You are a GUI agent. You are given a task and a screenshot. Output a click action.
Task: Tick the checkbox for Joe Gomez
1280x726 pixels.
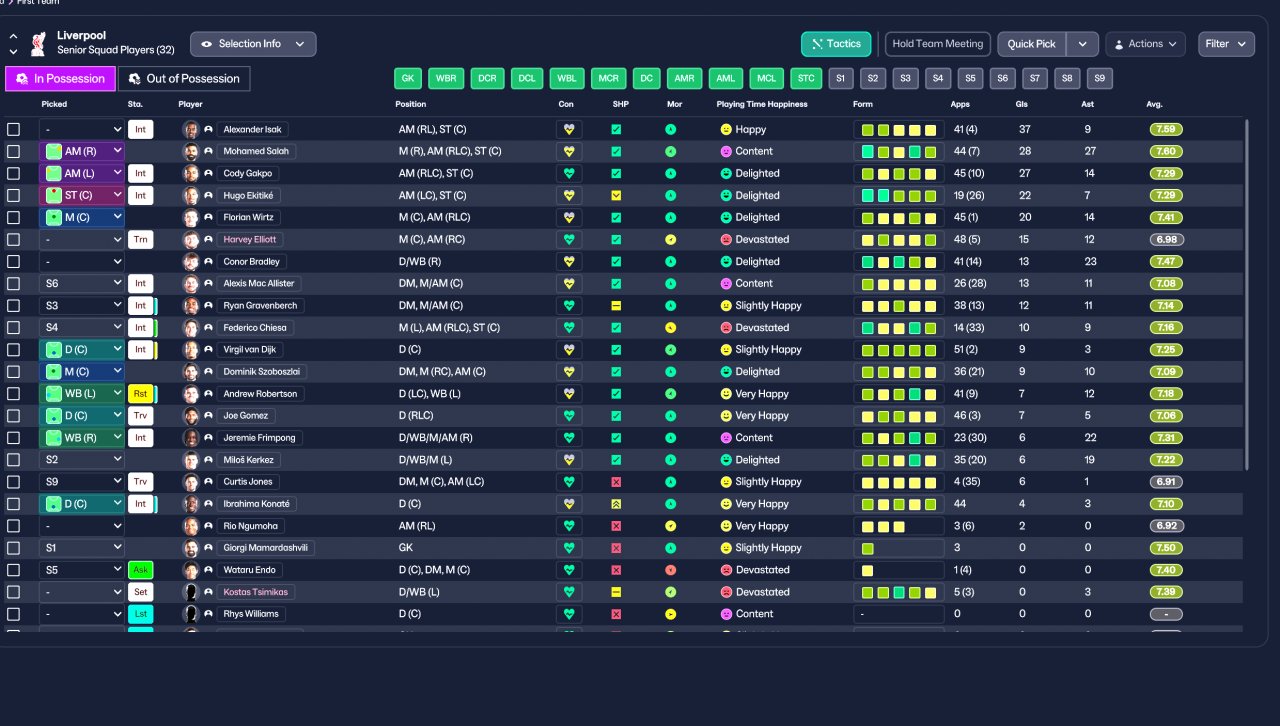click(13, 415)
